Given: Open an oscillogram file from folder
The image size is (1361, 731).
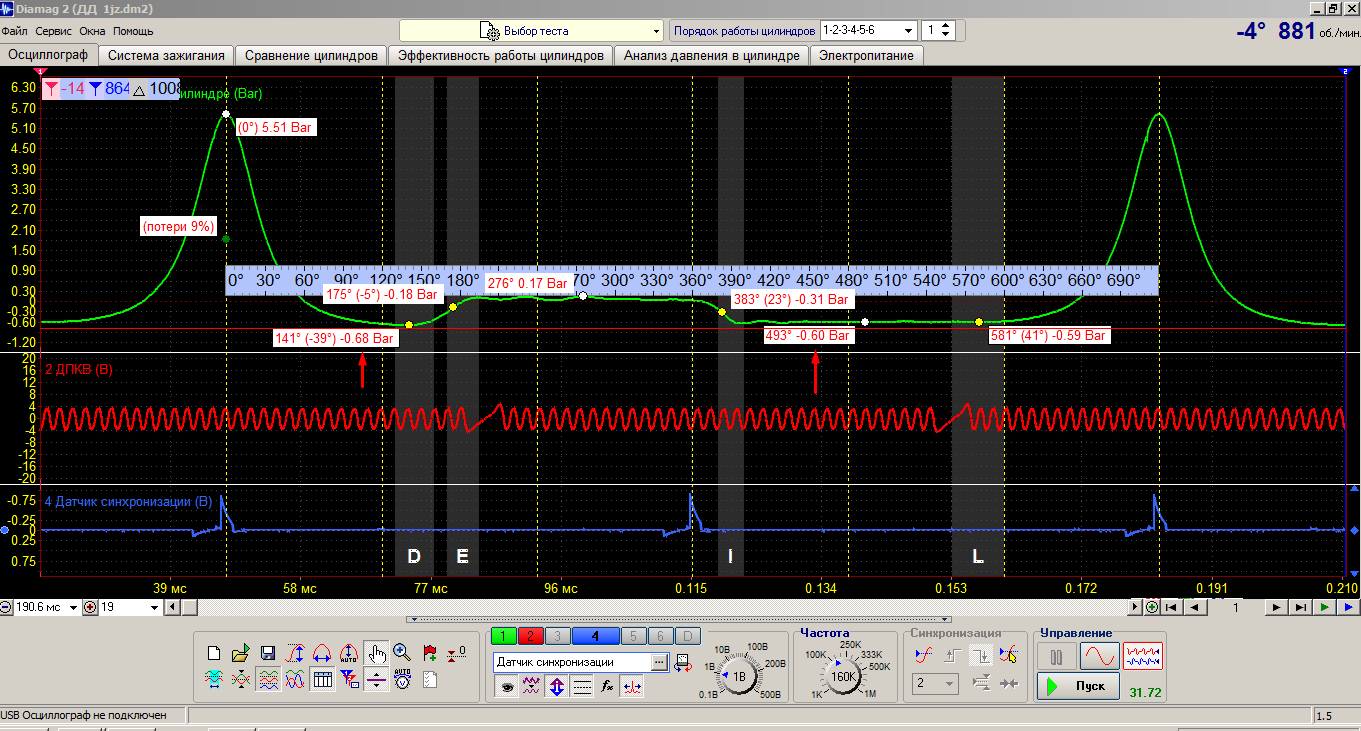Looking at the screenshot, I should [x=240, y=654].
